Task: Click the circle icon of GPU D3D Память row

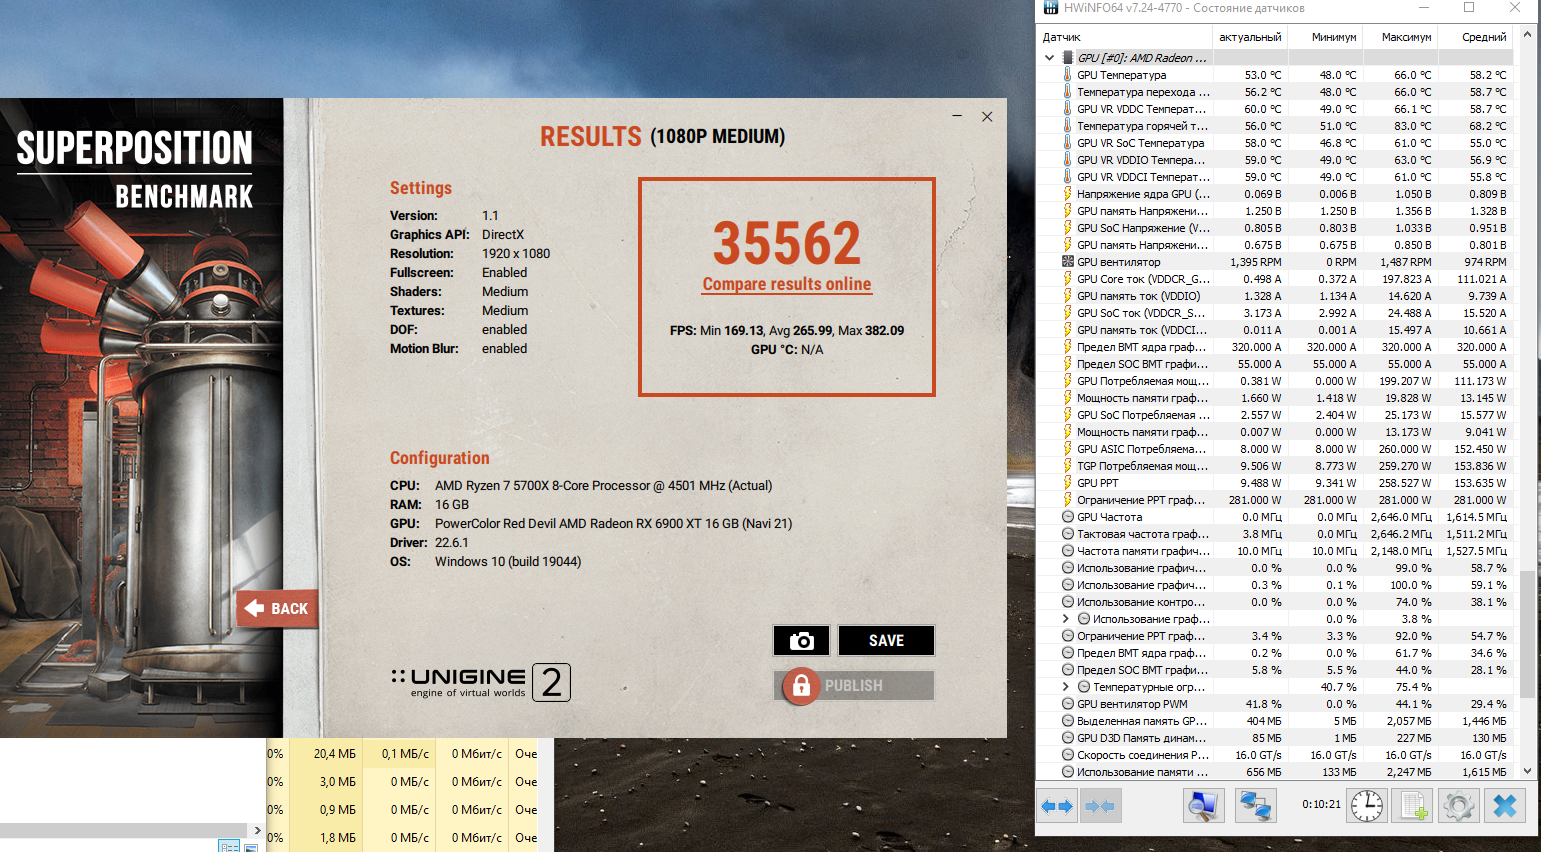Action: (x=1067, y=738)
